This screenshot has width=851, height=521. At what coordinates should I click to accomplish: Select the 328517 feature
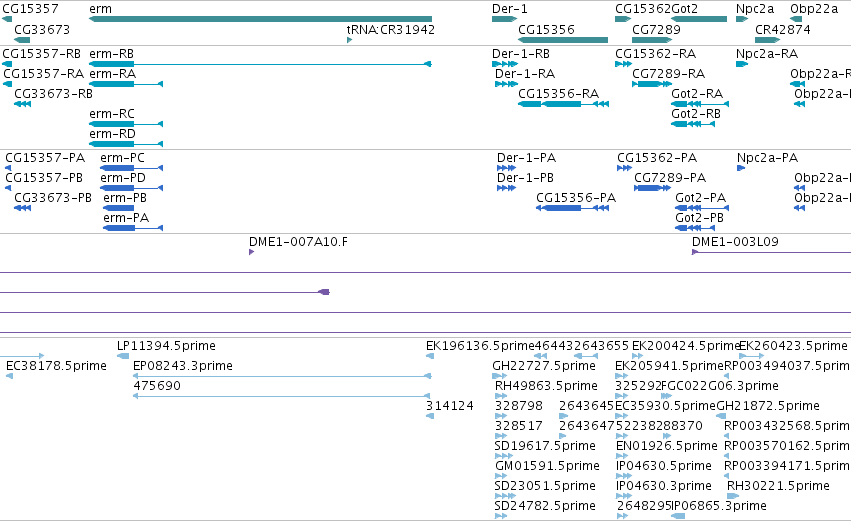[519, 426]
